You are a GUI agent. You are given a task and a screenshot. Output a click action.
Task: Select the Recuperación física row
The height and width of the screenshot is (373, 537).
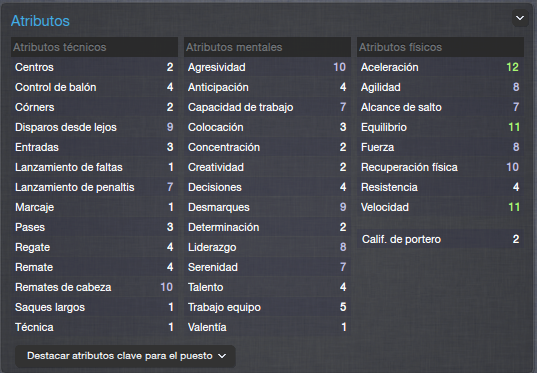[x=440, y=167]
